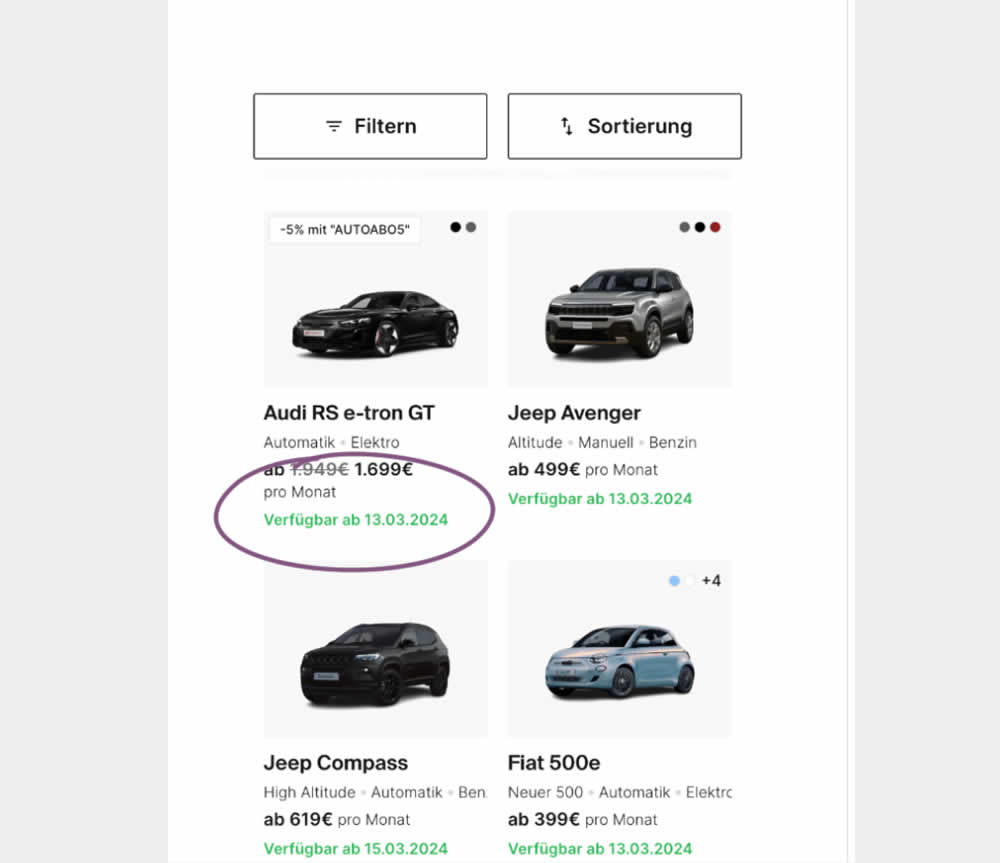Image resolution: width=1000 pixels, height=863 pixels.
Task: Open the Fiat 500e car image
Action: [619, 660]
